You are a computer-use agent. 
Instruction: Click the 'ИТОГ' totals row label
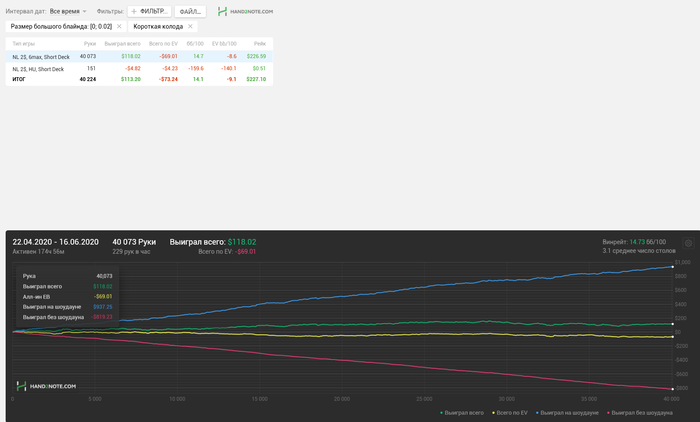point(19,79)
